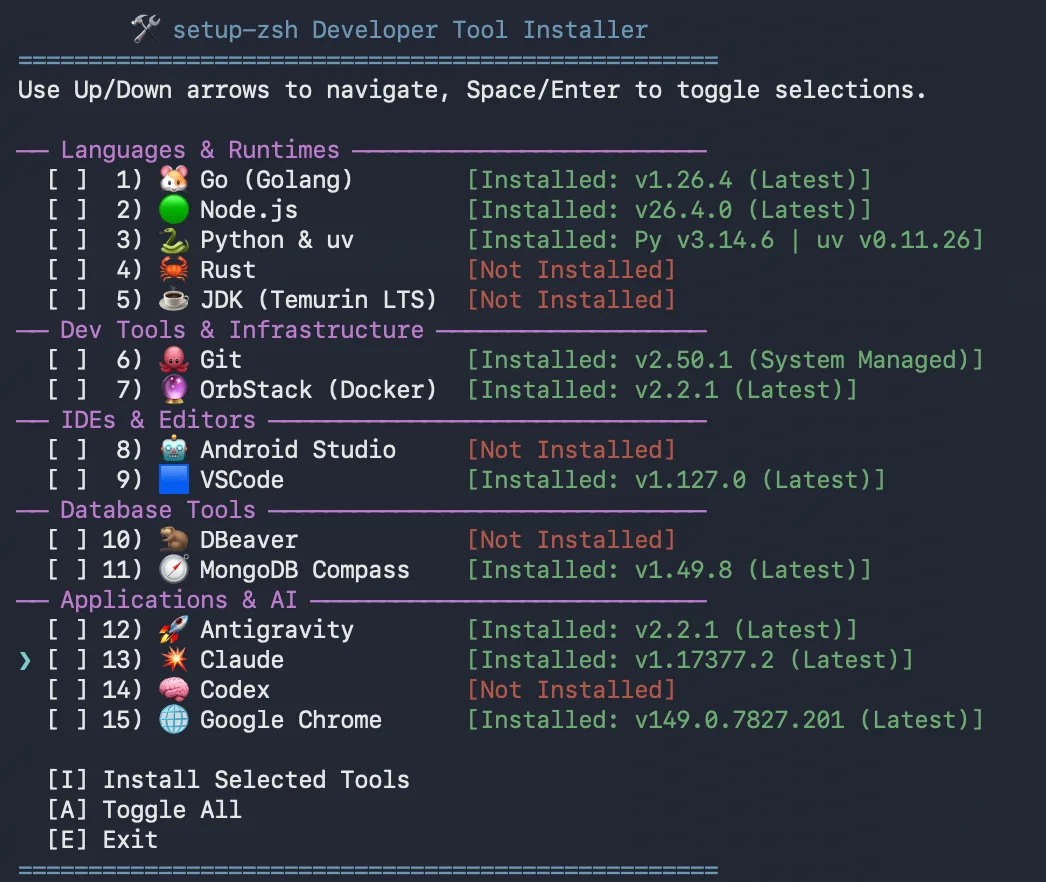1046x882 pixels.
Task: Check the Codex checkbox
Action: [x=67, y=690]
